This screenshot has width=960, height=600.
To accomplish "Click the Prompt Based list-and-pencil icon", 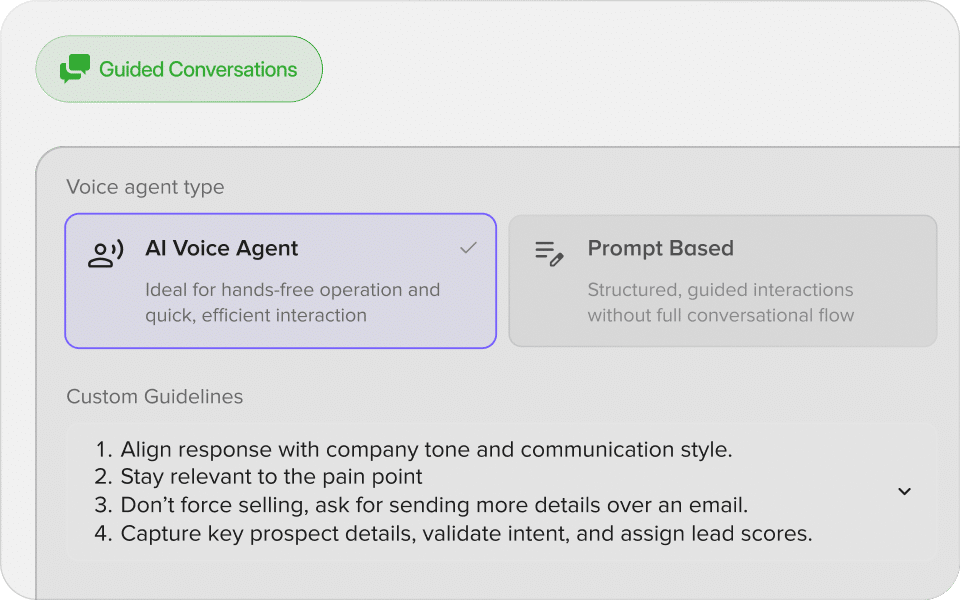I will pyautogui.click(x=548, y=253).
